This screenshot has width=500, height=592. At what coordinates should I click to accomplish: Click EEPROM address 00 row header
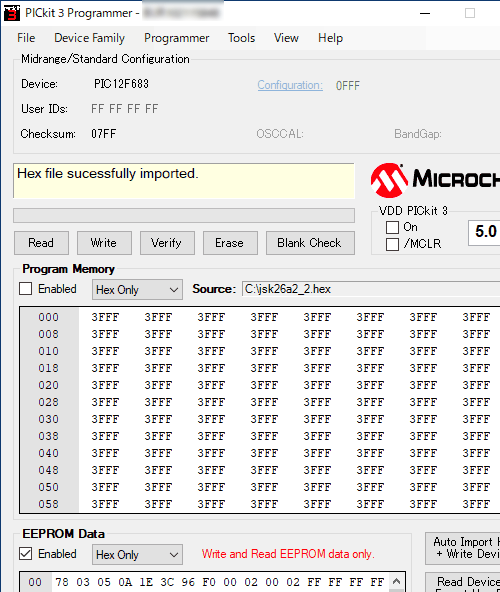pyautogui.click(x=35, y=582)
